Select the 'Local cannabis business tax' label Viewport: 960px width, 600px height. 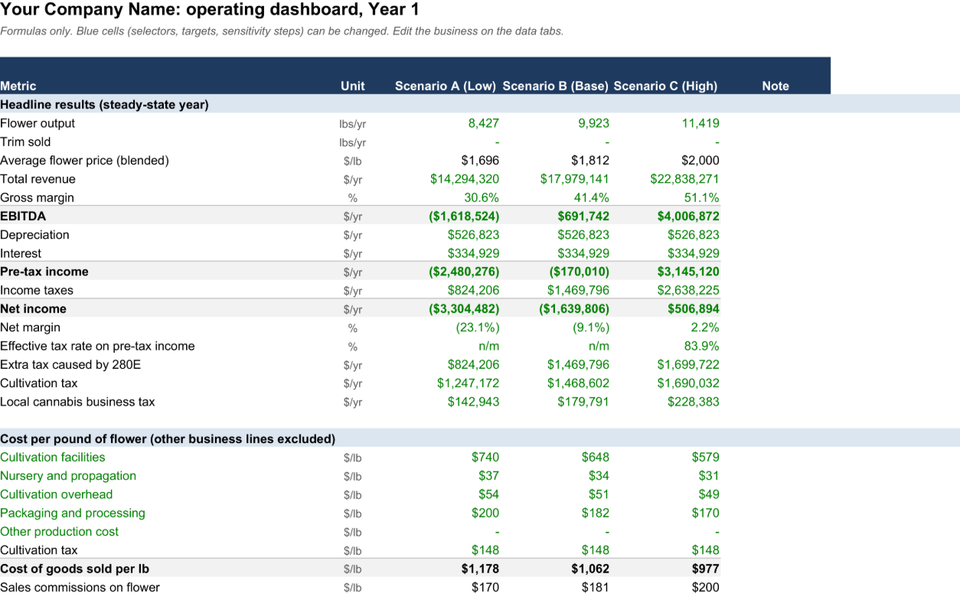tap(77, 402)
